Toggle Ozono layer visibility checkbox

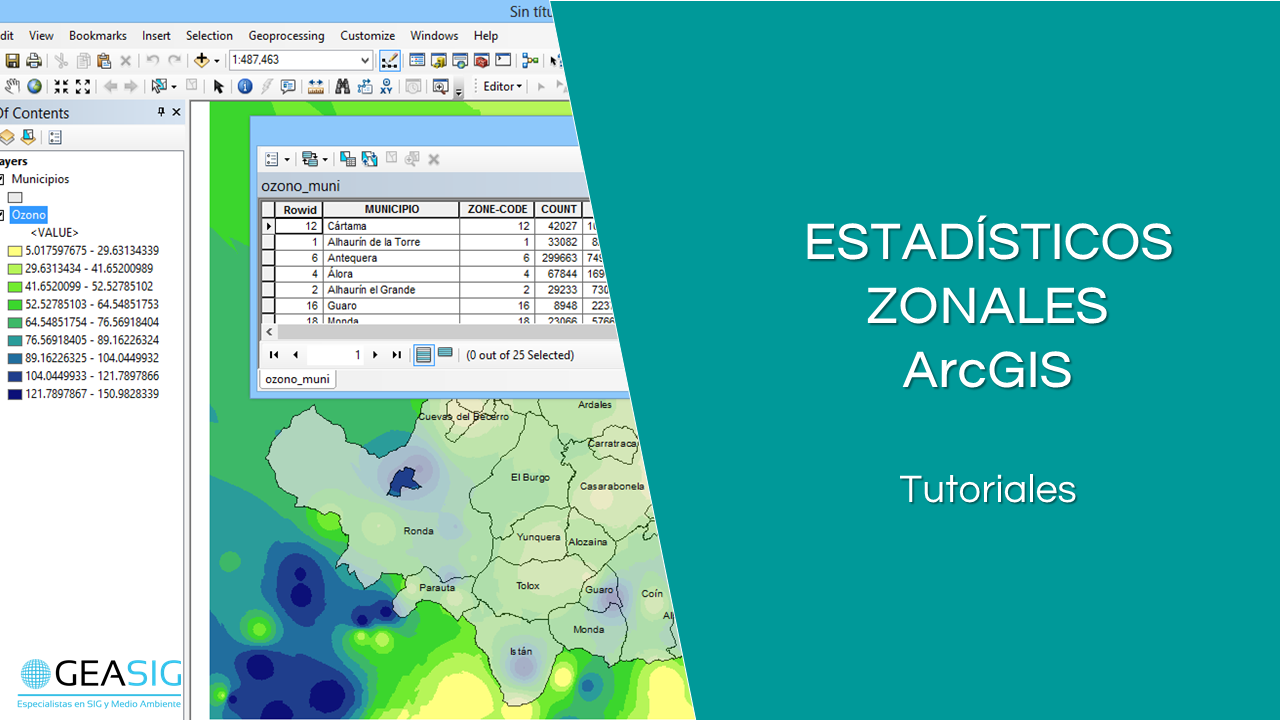coord(2,215)
